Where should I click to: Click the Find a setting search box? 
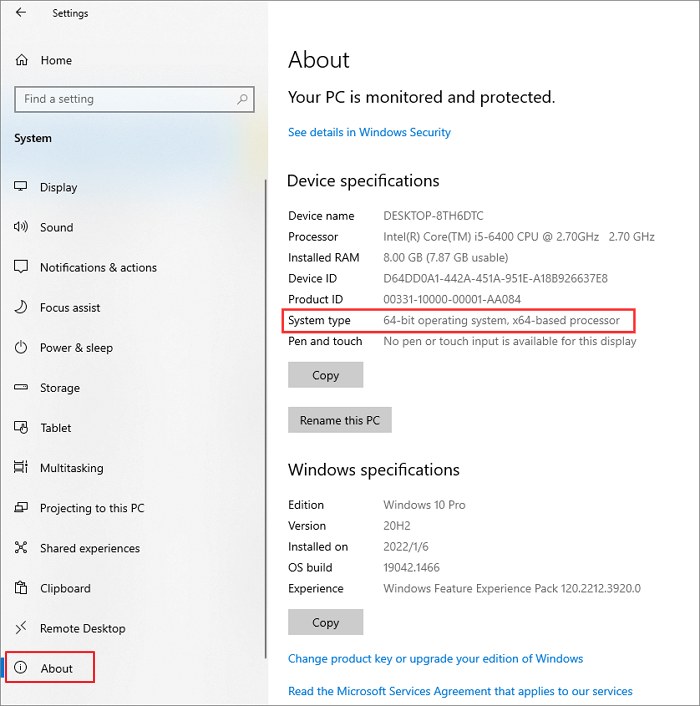[x=125, y=99]
